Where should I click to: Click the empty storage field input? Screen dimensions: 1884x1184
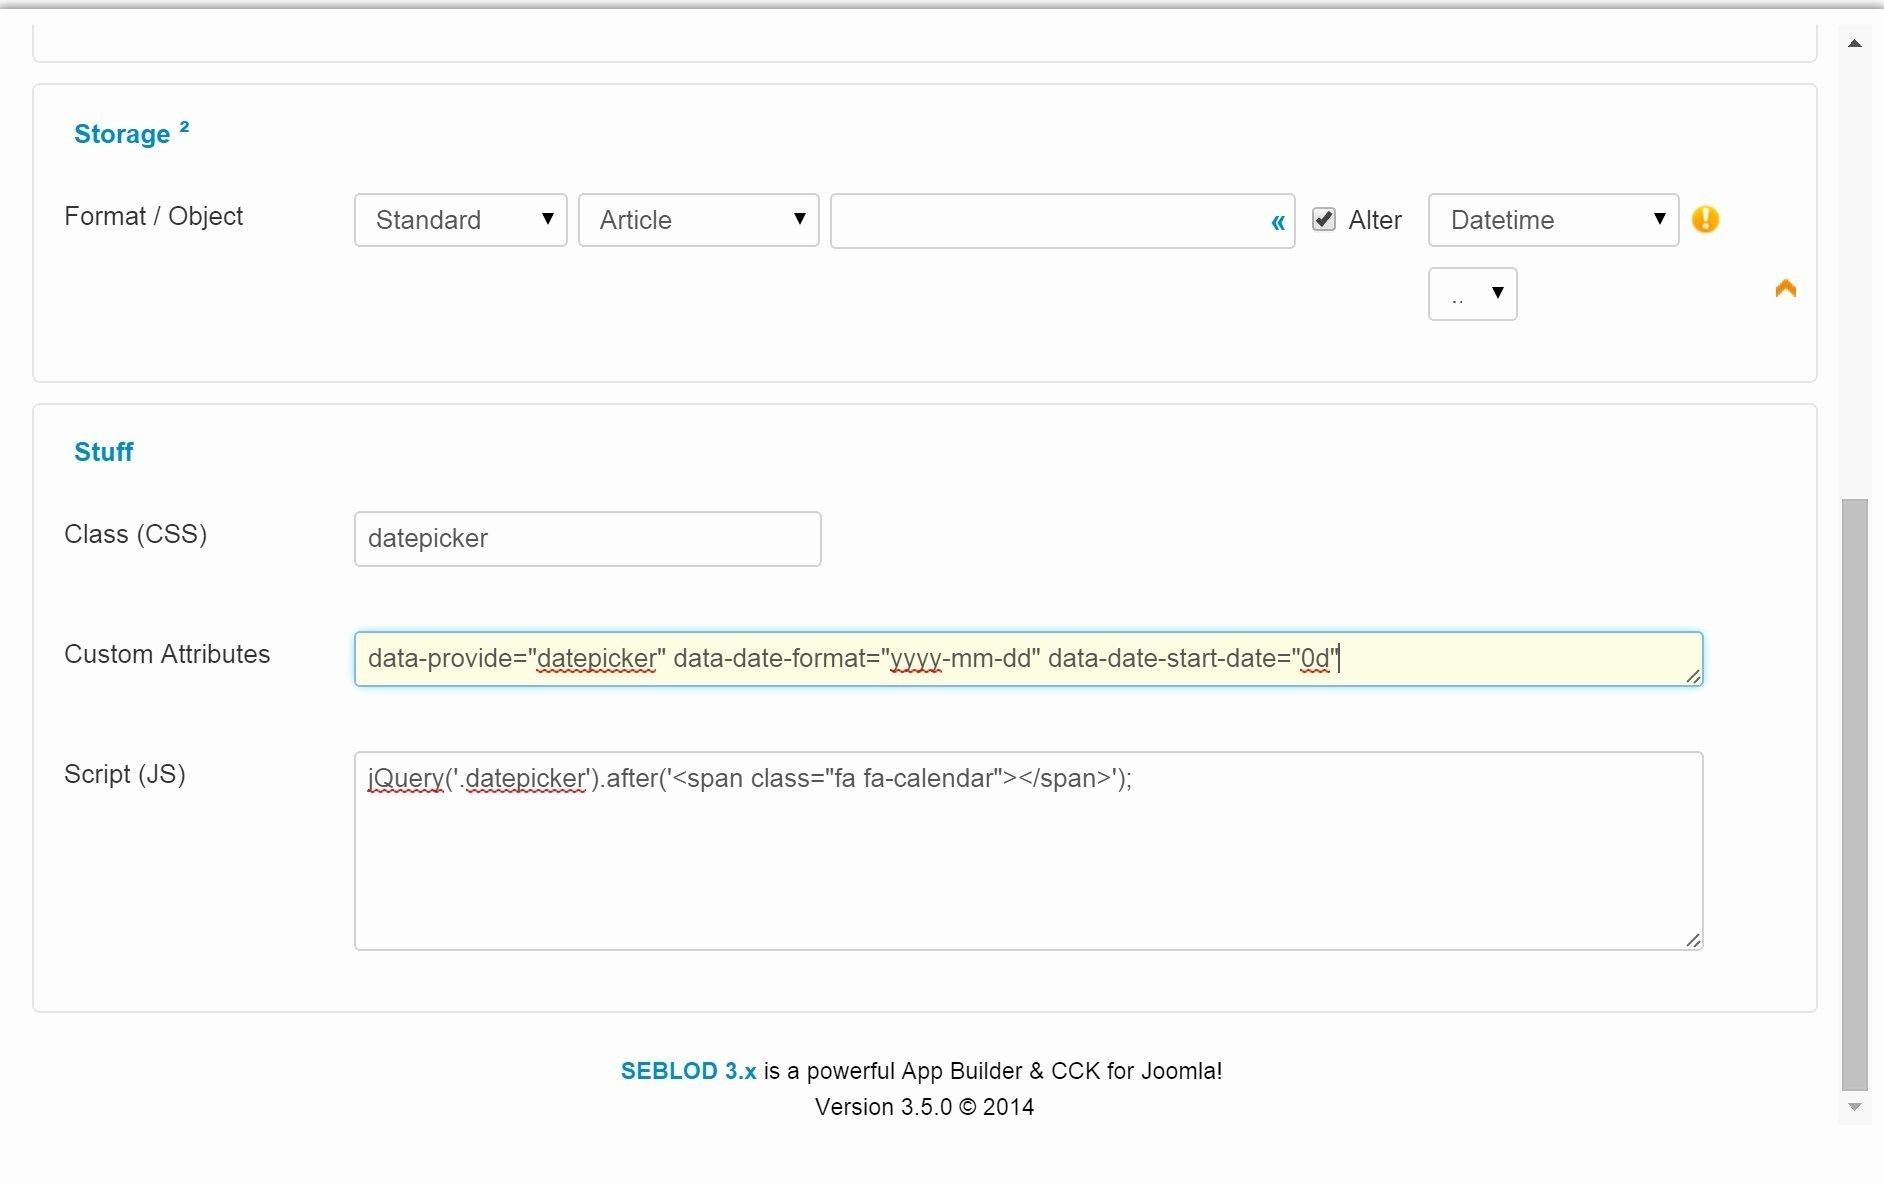1062,221
